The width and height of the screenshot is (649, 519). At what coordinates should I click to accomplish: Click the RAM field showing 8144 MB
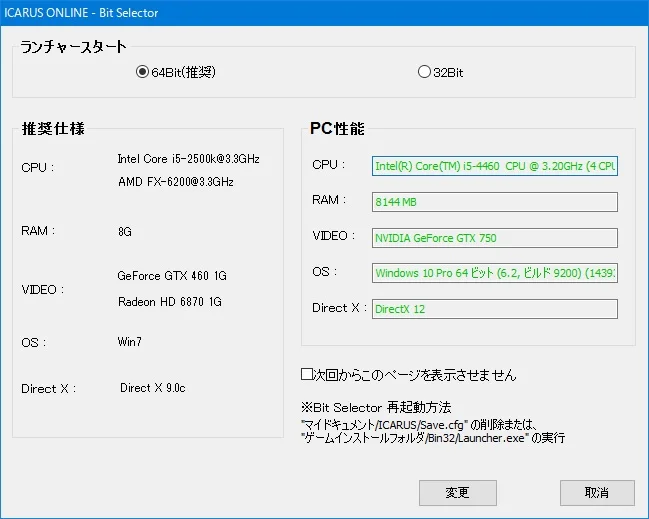coord(495,202)
